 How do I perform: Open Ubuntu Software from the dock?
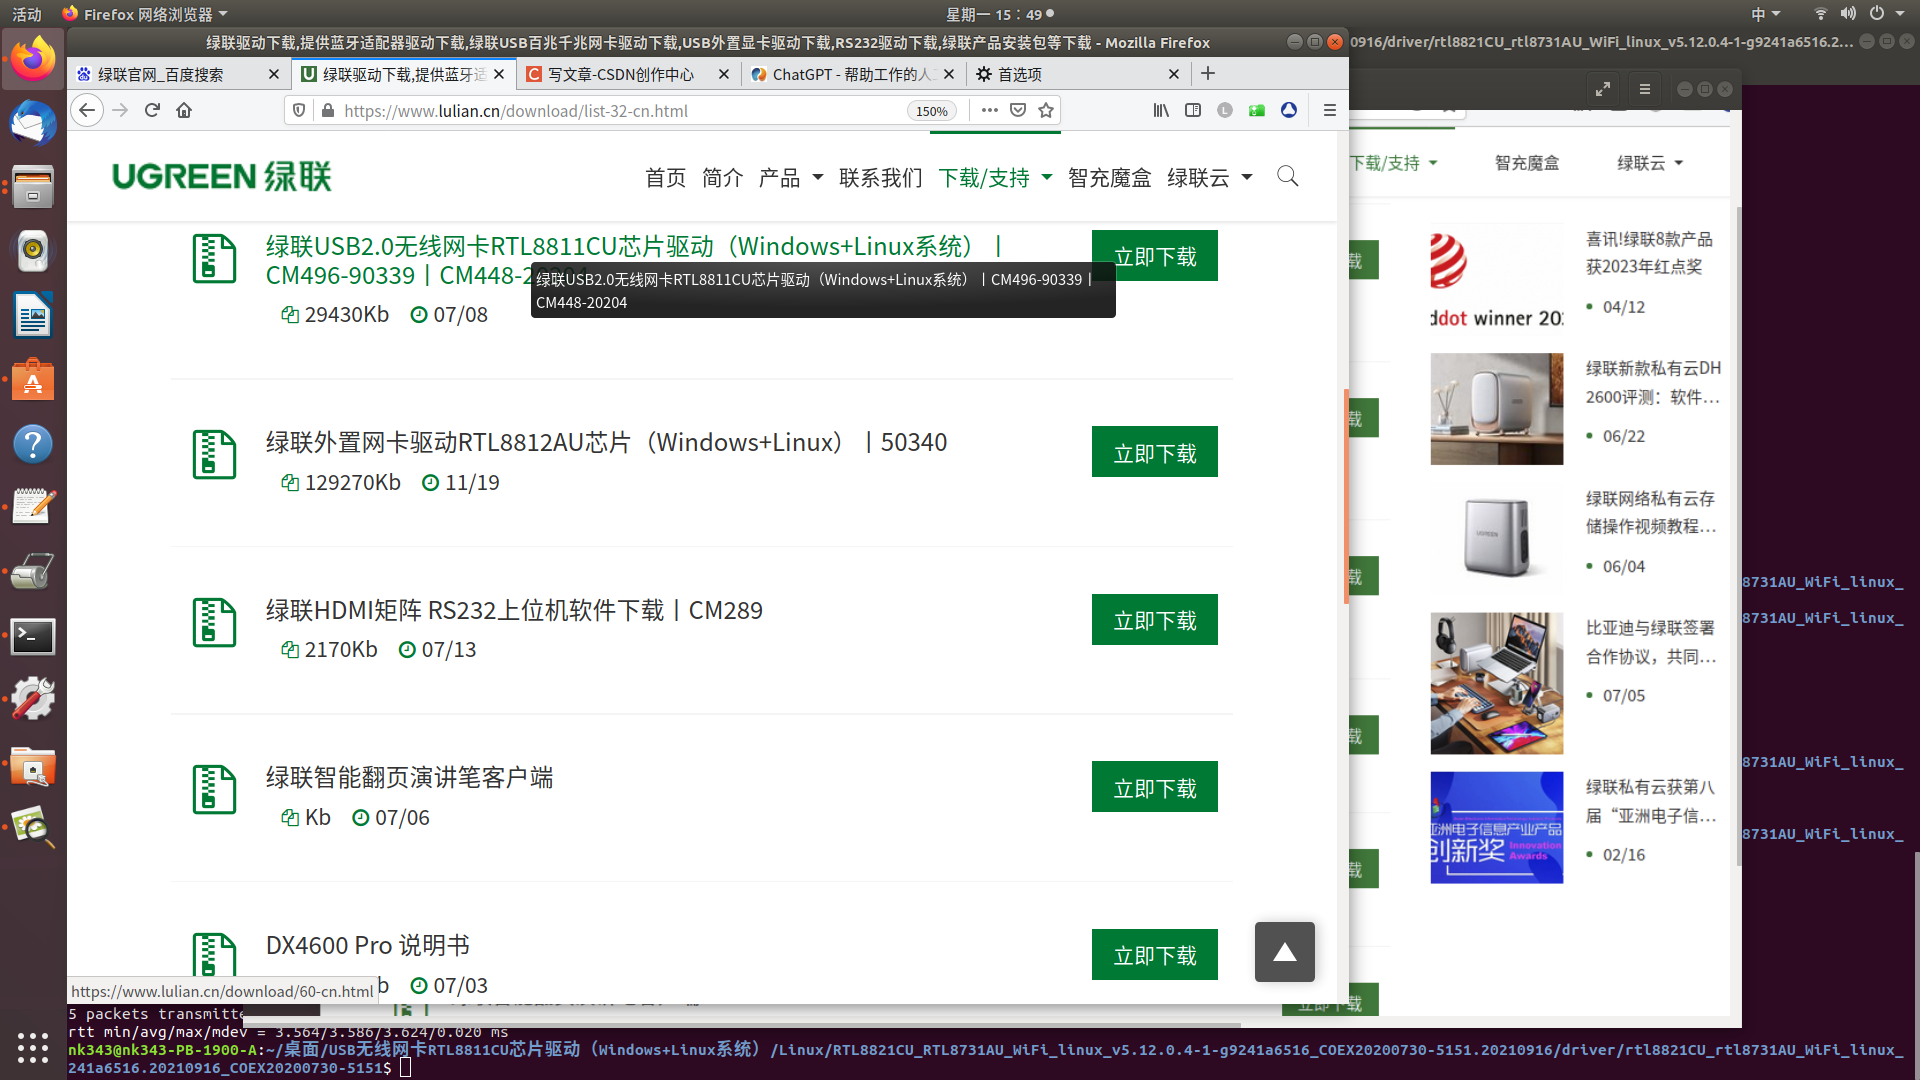click(x=33, y=380)
